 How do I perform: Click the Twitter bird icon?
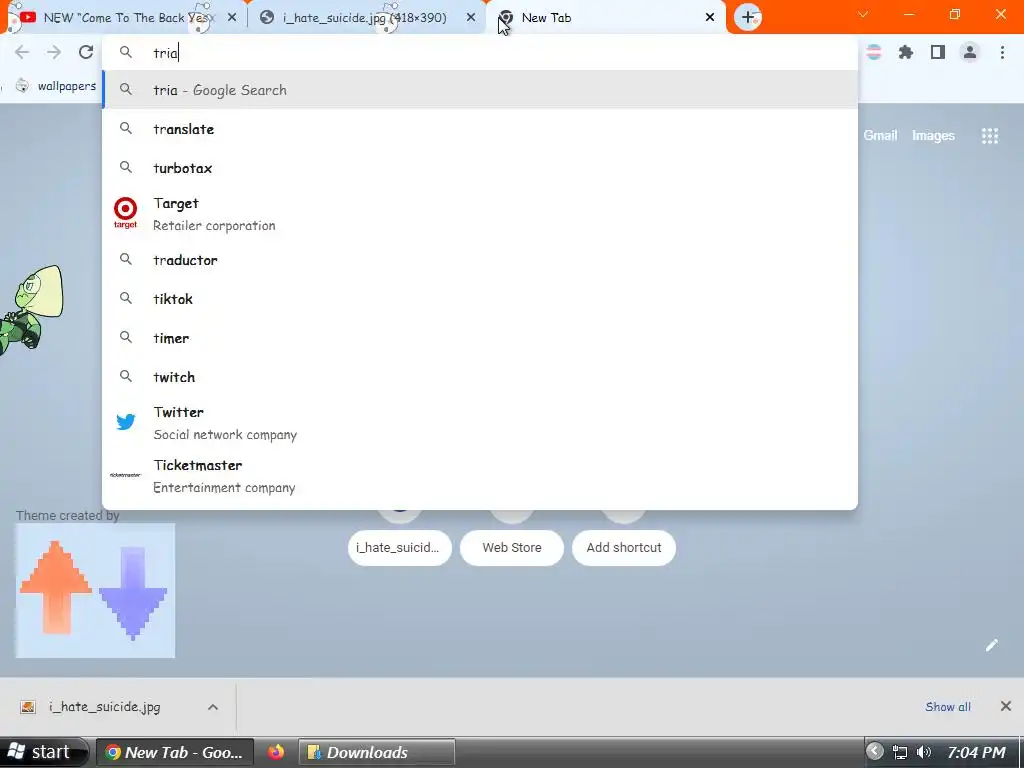click(125, 422)
